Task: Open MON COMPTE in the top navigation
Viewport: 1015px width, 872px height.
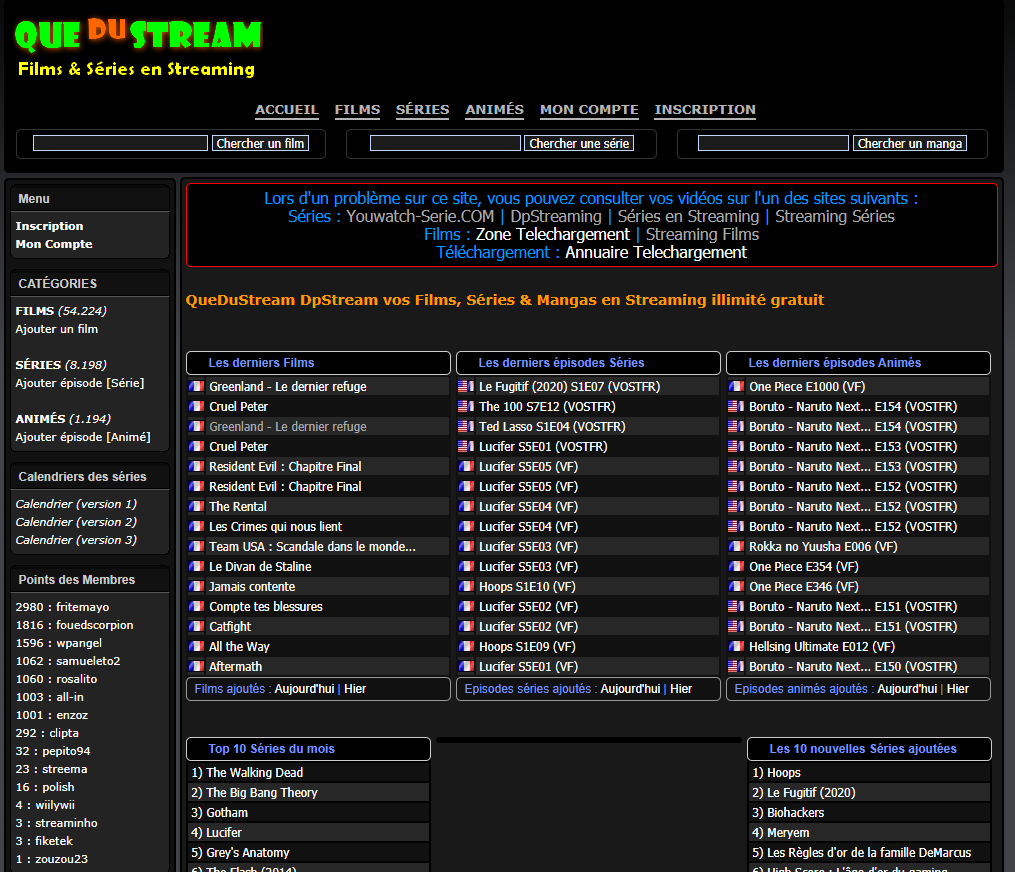Action: click(589, 109)
